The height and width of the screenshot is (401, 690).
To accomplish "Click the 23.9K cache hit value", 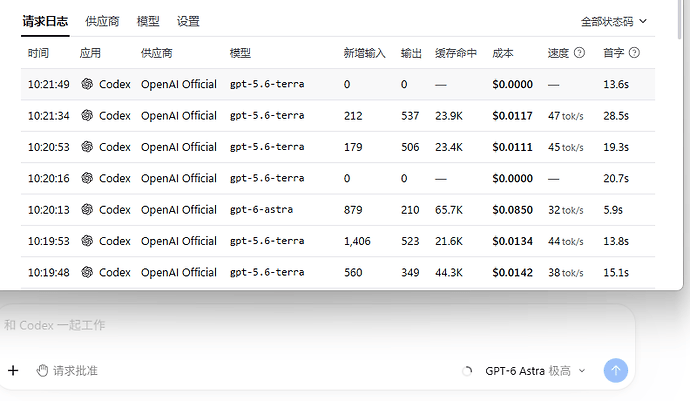I will (x=449, y=116).
